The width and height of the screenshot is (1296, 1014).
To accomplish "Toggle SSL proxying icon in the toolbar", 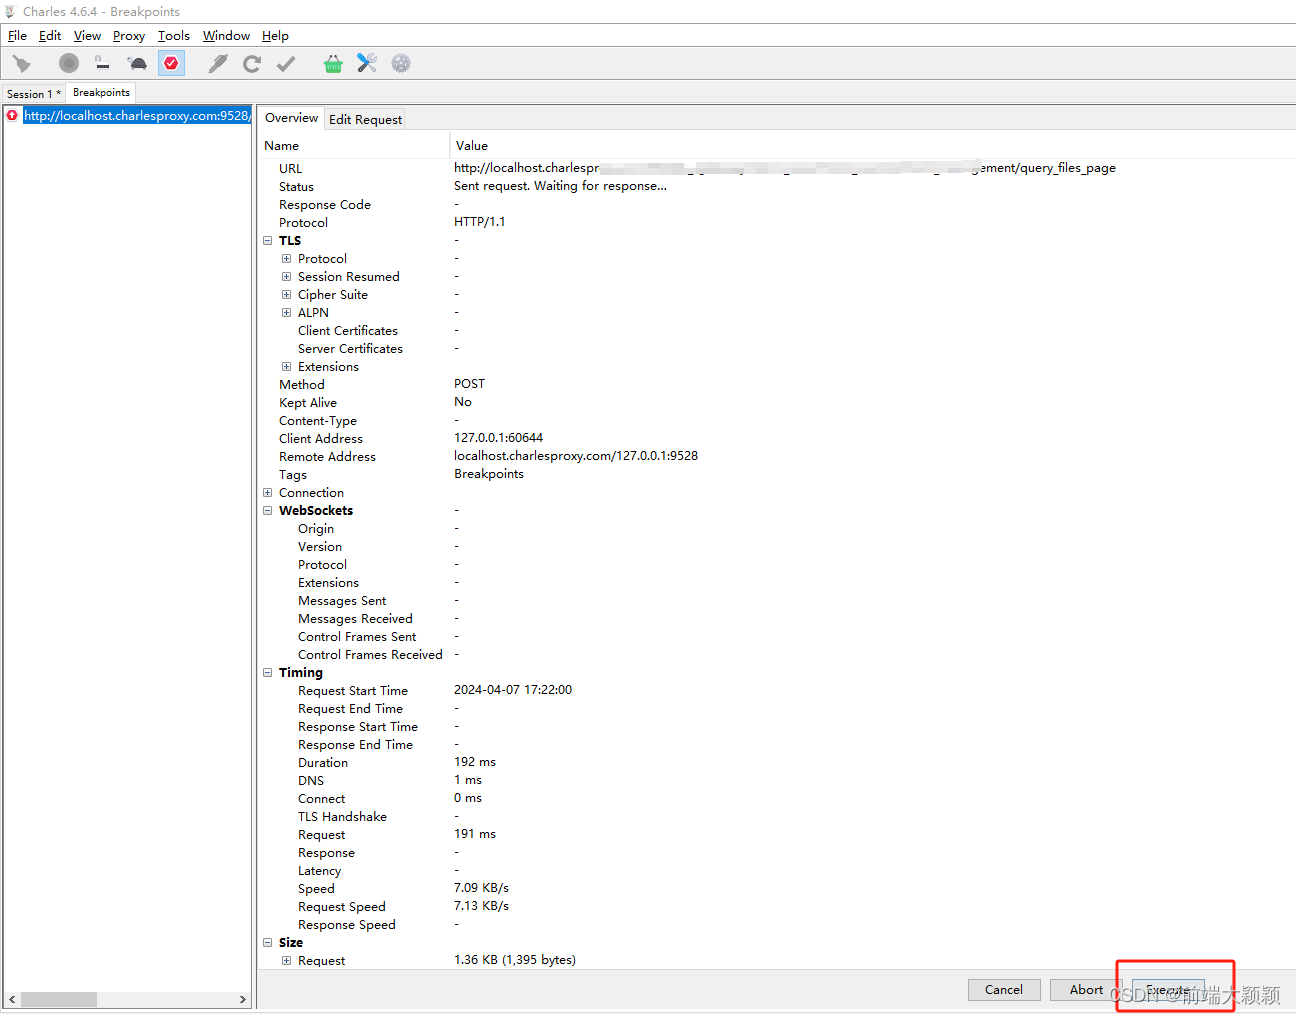I will pos(102,63).
